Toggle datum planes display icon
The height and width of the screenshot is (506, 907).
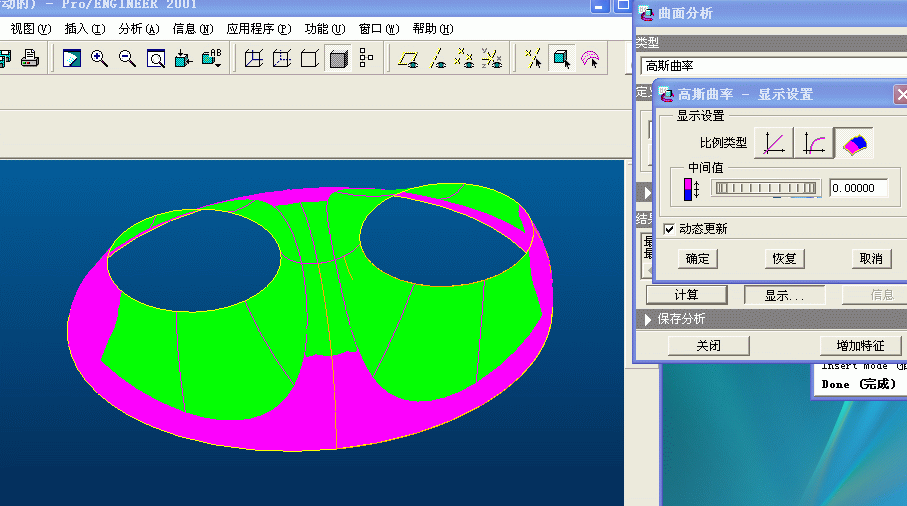click(x=408, y=58)
